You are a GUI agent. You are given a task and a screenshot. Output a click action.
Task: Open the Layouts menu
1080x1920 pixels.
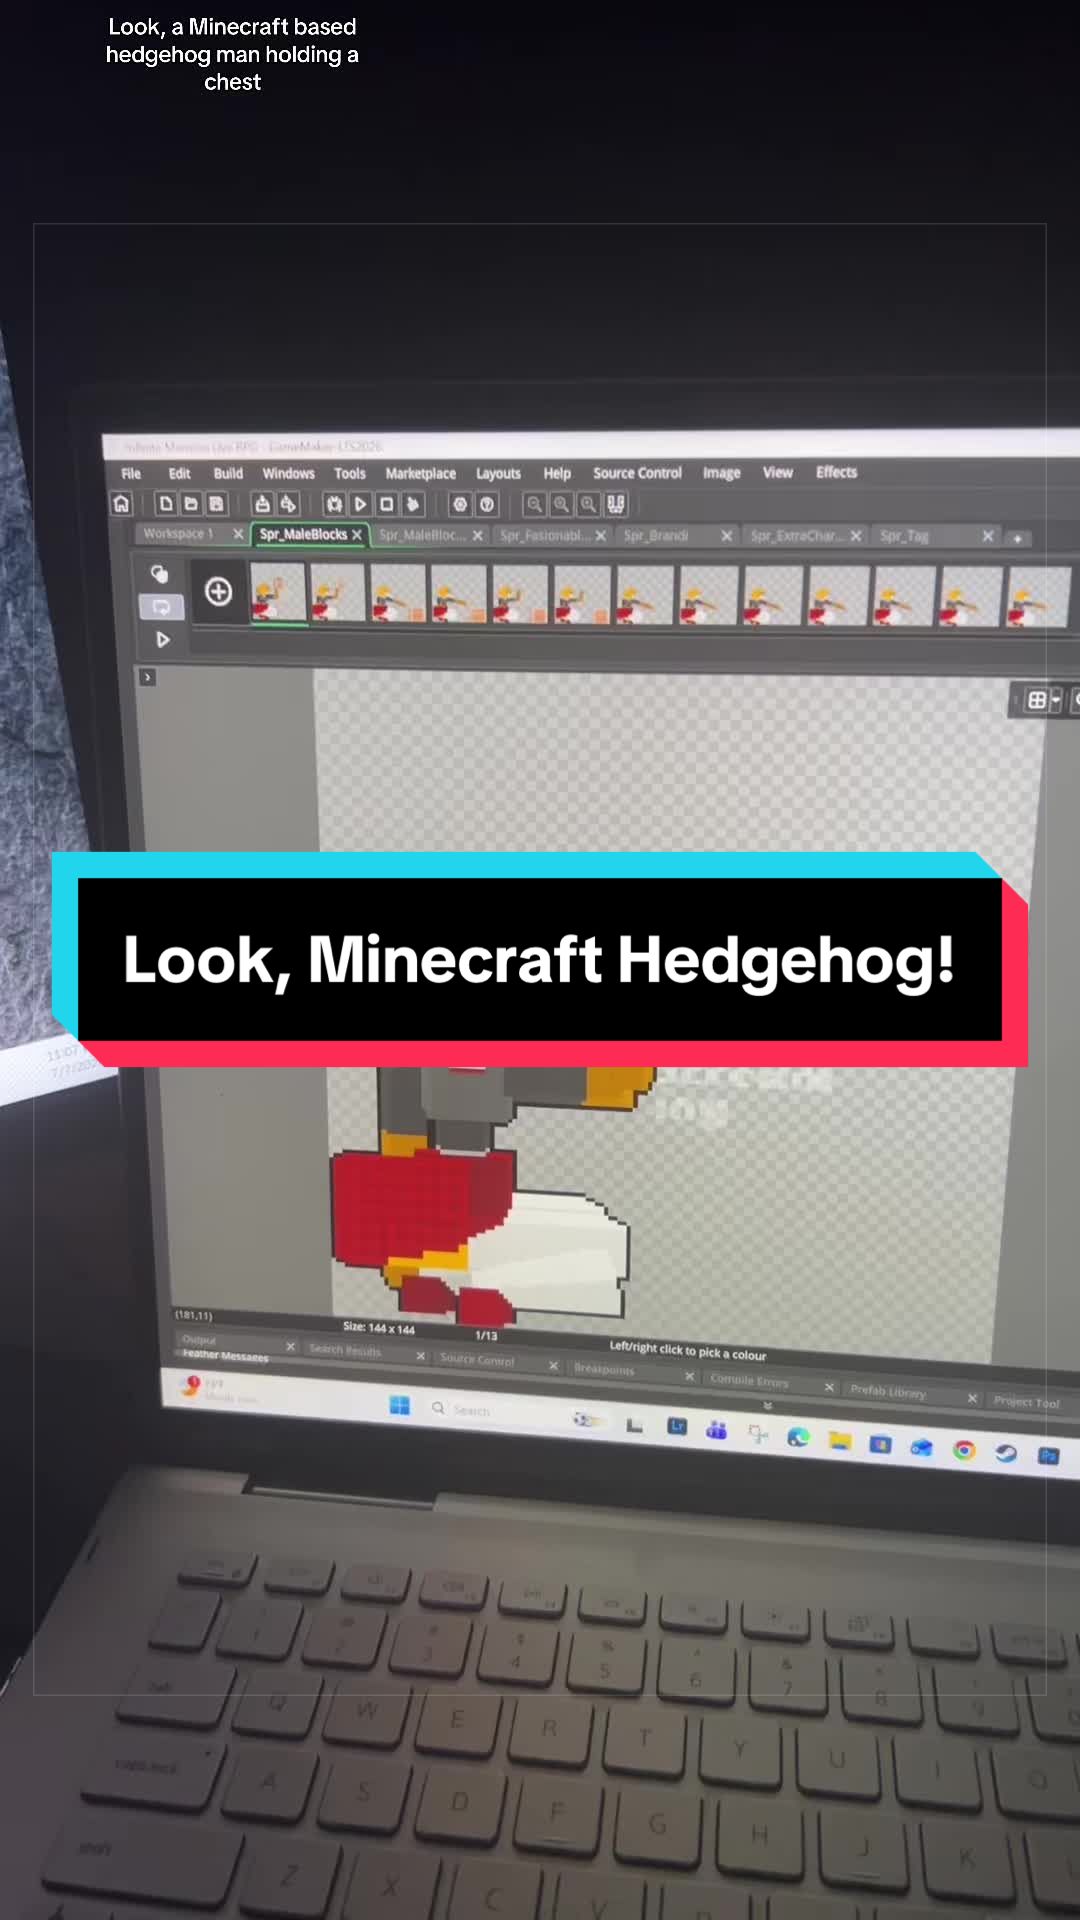tap(498, 473)
